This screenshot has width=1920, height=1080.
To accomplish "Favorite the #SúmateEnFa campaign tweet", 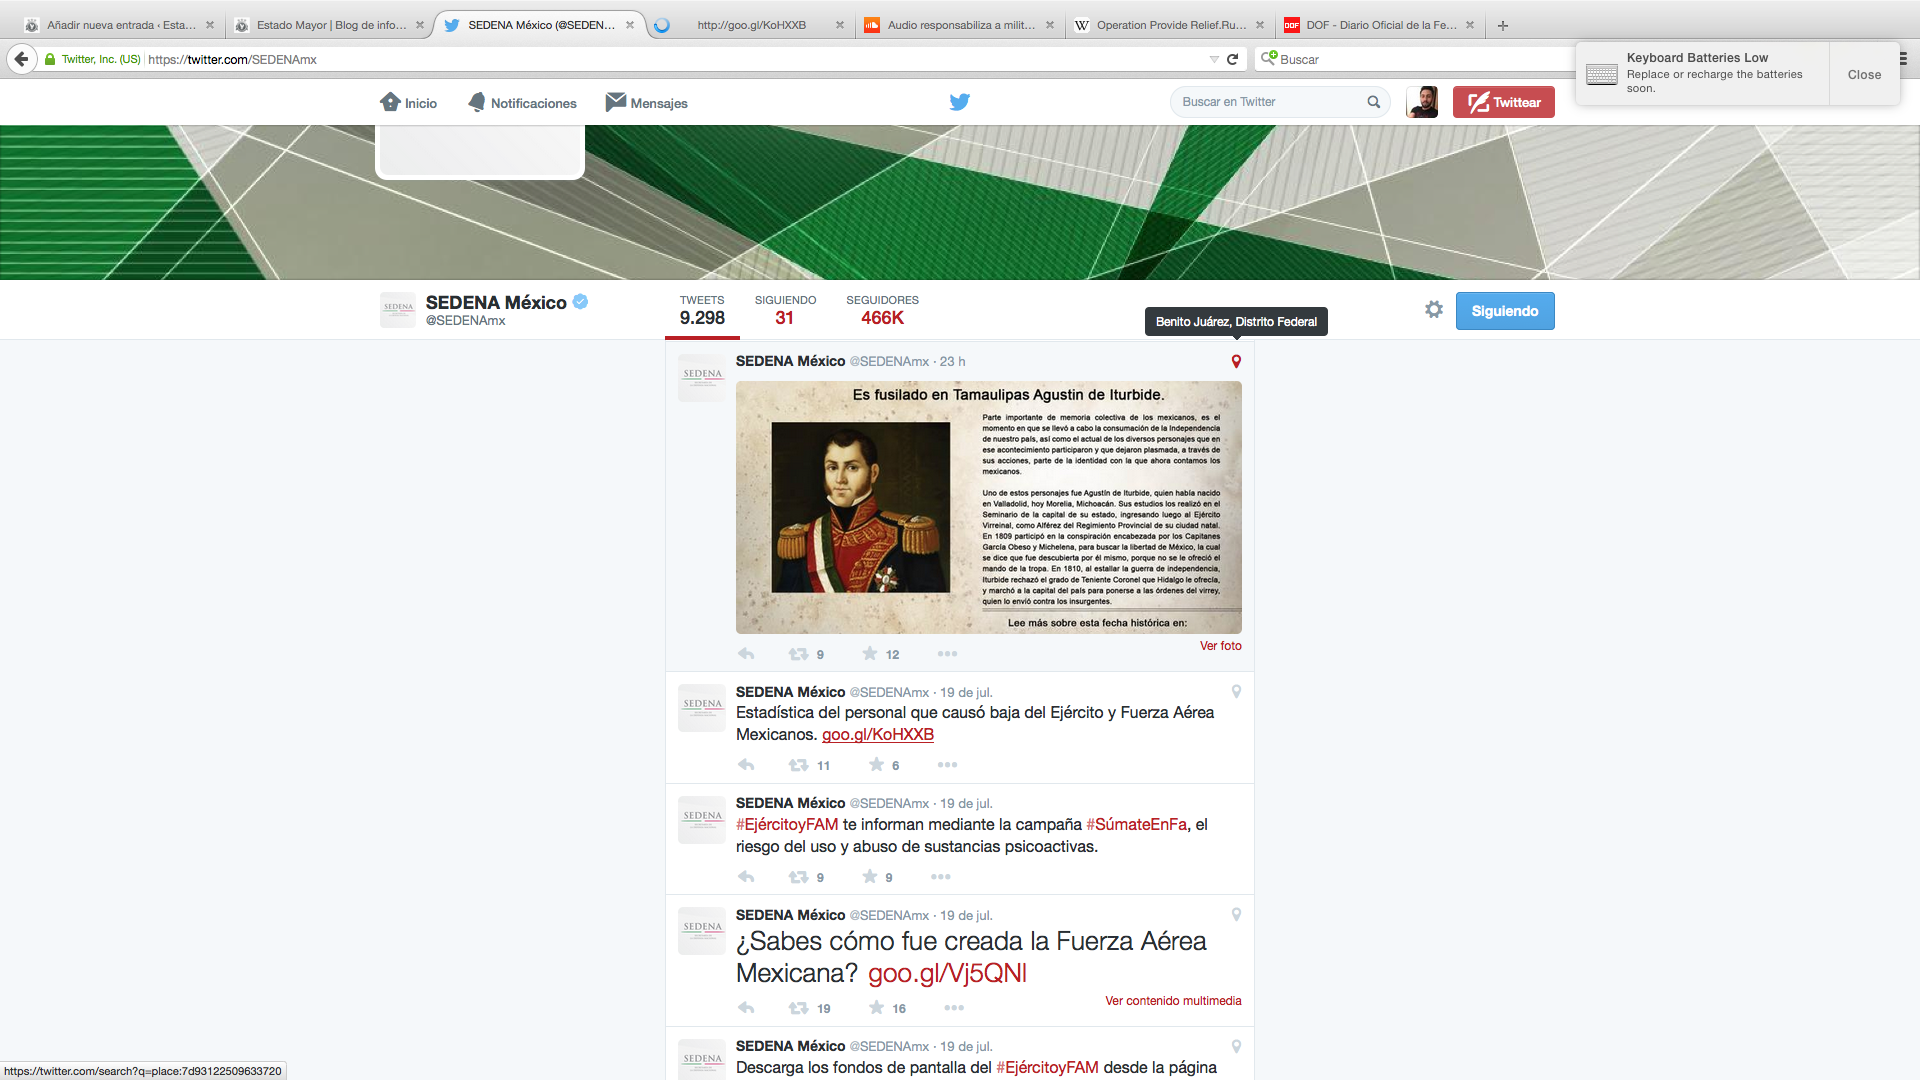I will (x=870, y=877).
